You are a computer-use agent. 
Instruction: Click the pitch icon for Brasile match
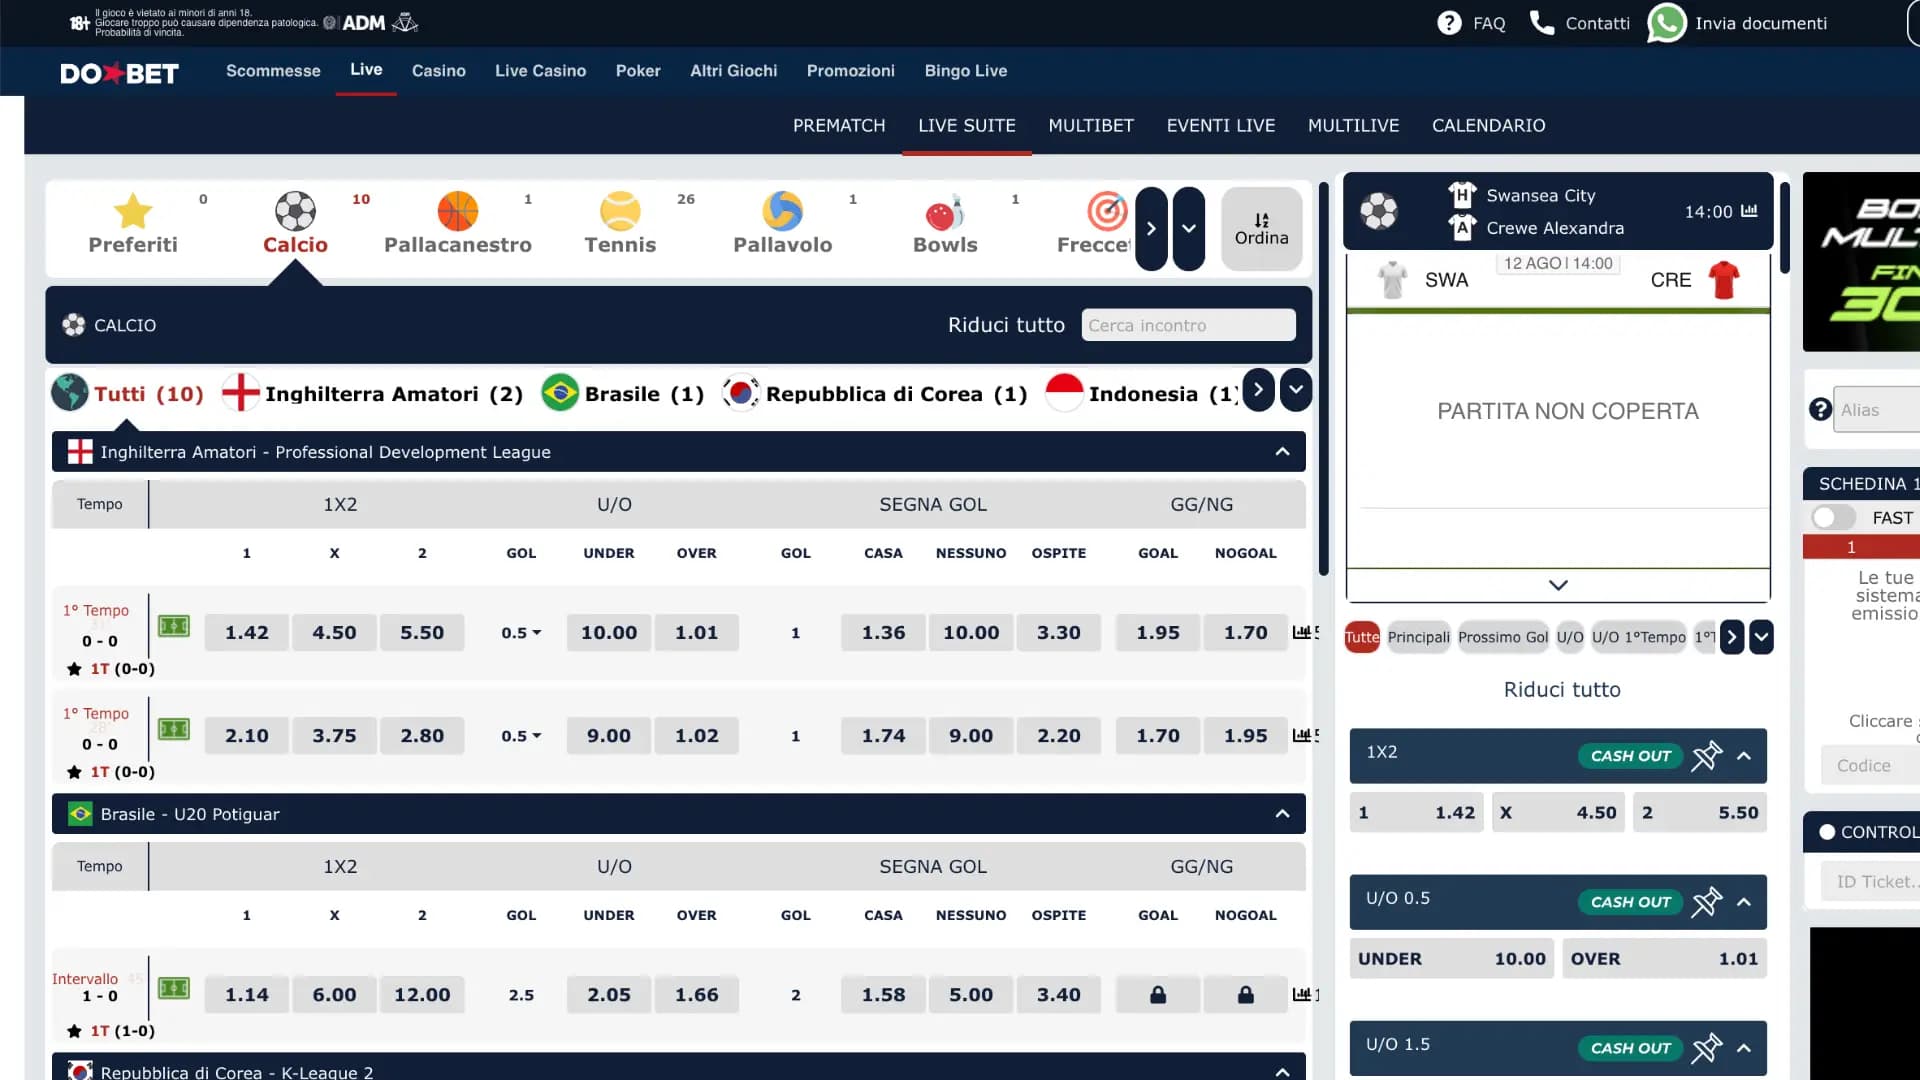[174, 989]
